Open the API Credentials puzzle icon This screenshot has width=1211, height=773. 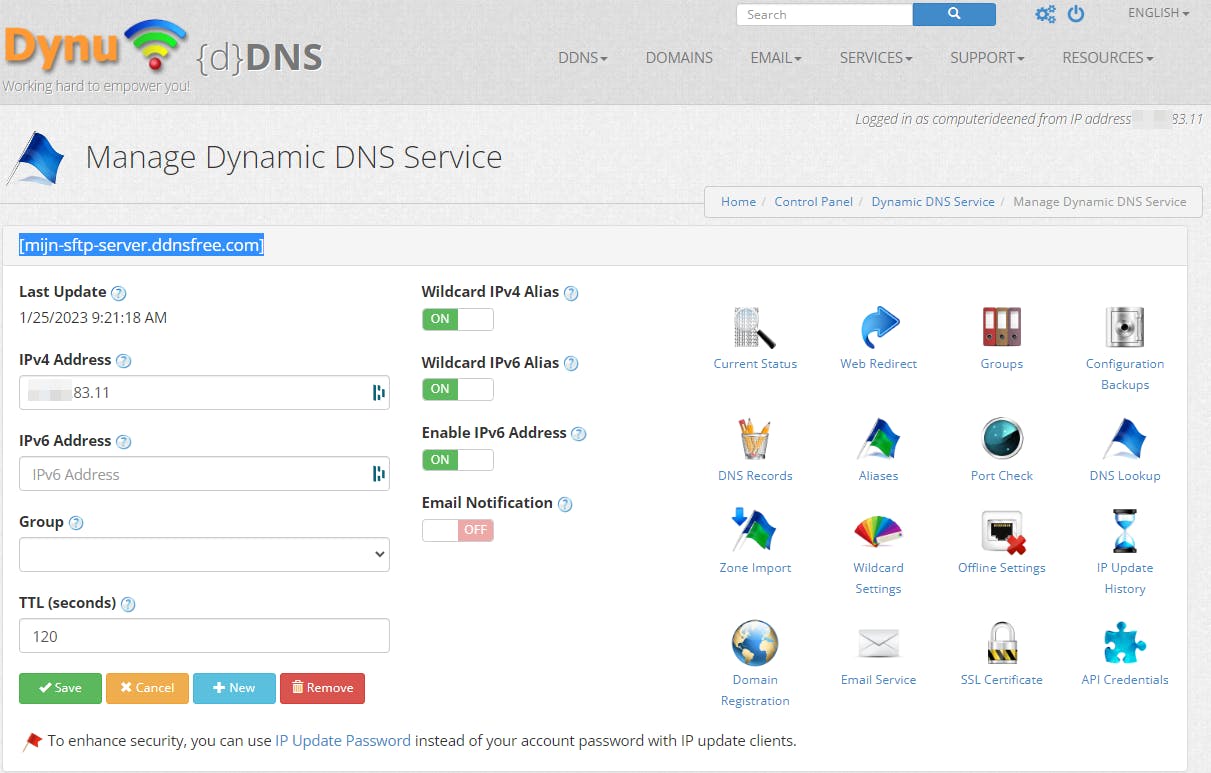(x=1125, y=643)
